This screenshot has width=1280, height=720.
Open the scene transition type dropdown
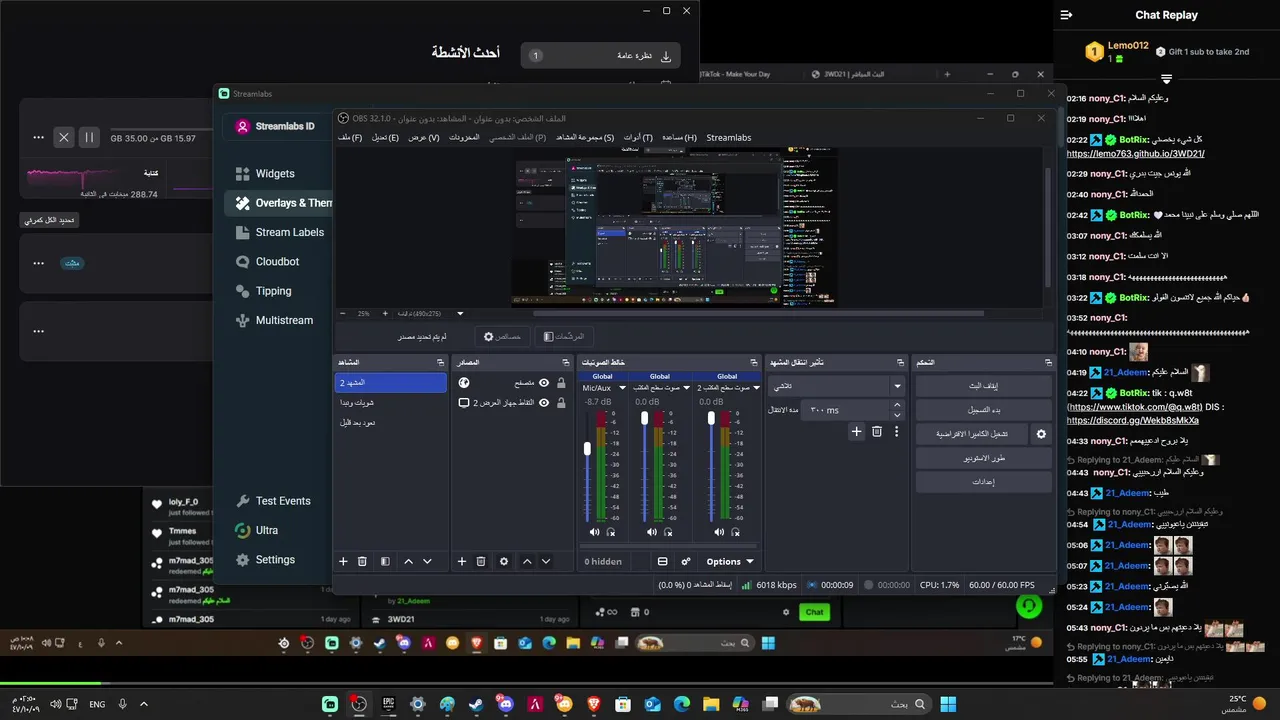(x=836, y=386)
